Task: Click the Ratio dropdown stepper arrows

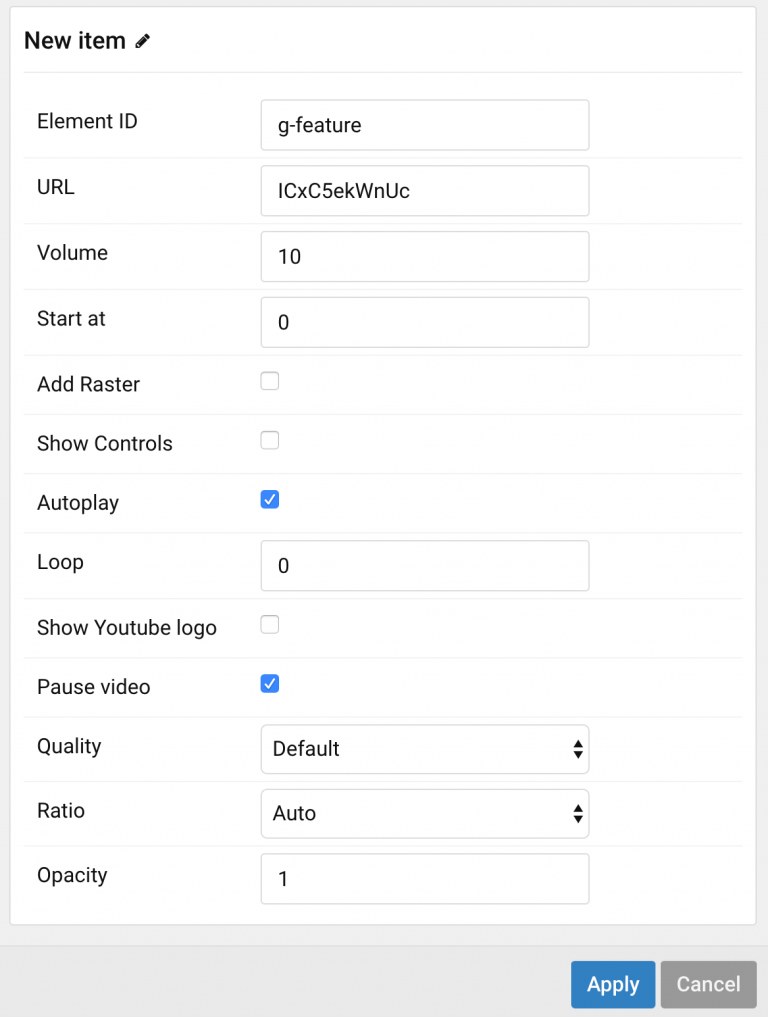Action: tap(578, 813)
